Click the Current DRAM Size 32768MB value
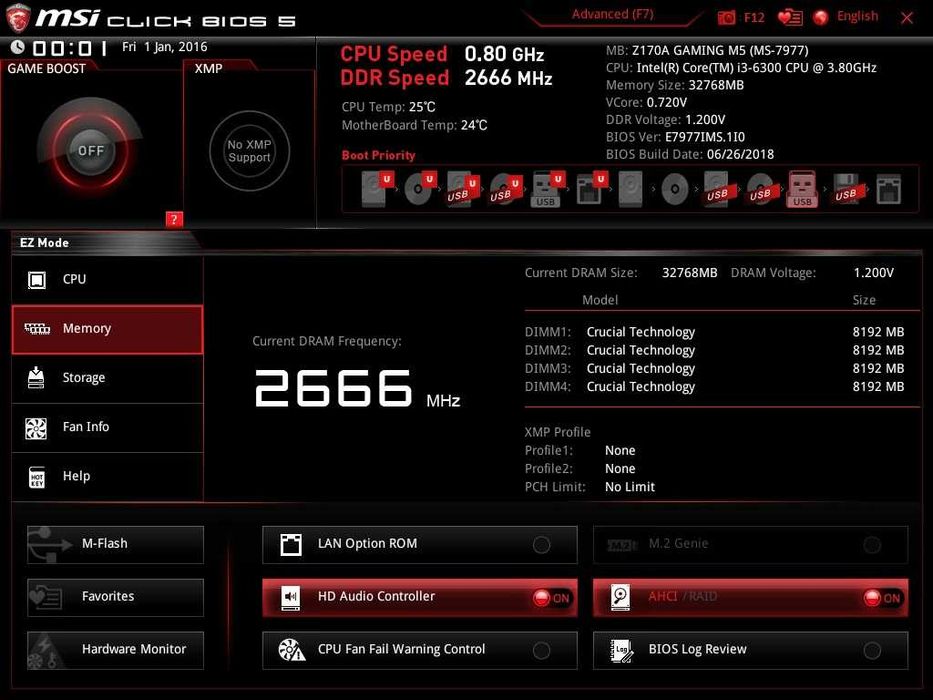 (690, 273)
